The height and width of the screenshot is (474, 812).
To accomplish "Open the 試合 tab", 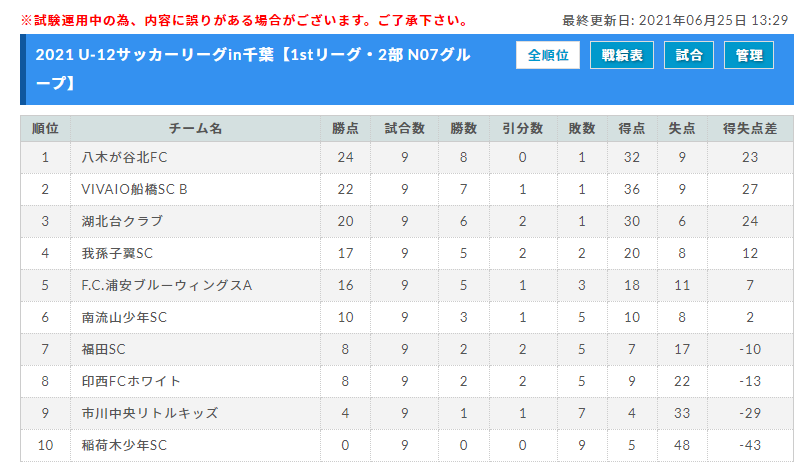I will [x=689, y=55].
